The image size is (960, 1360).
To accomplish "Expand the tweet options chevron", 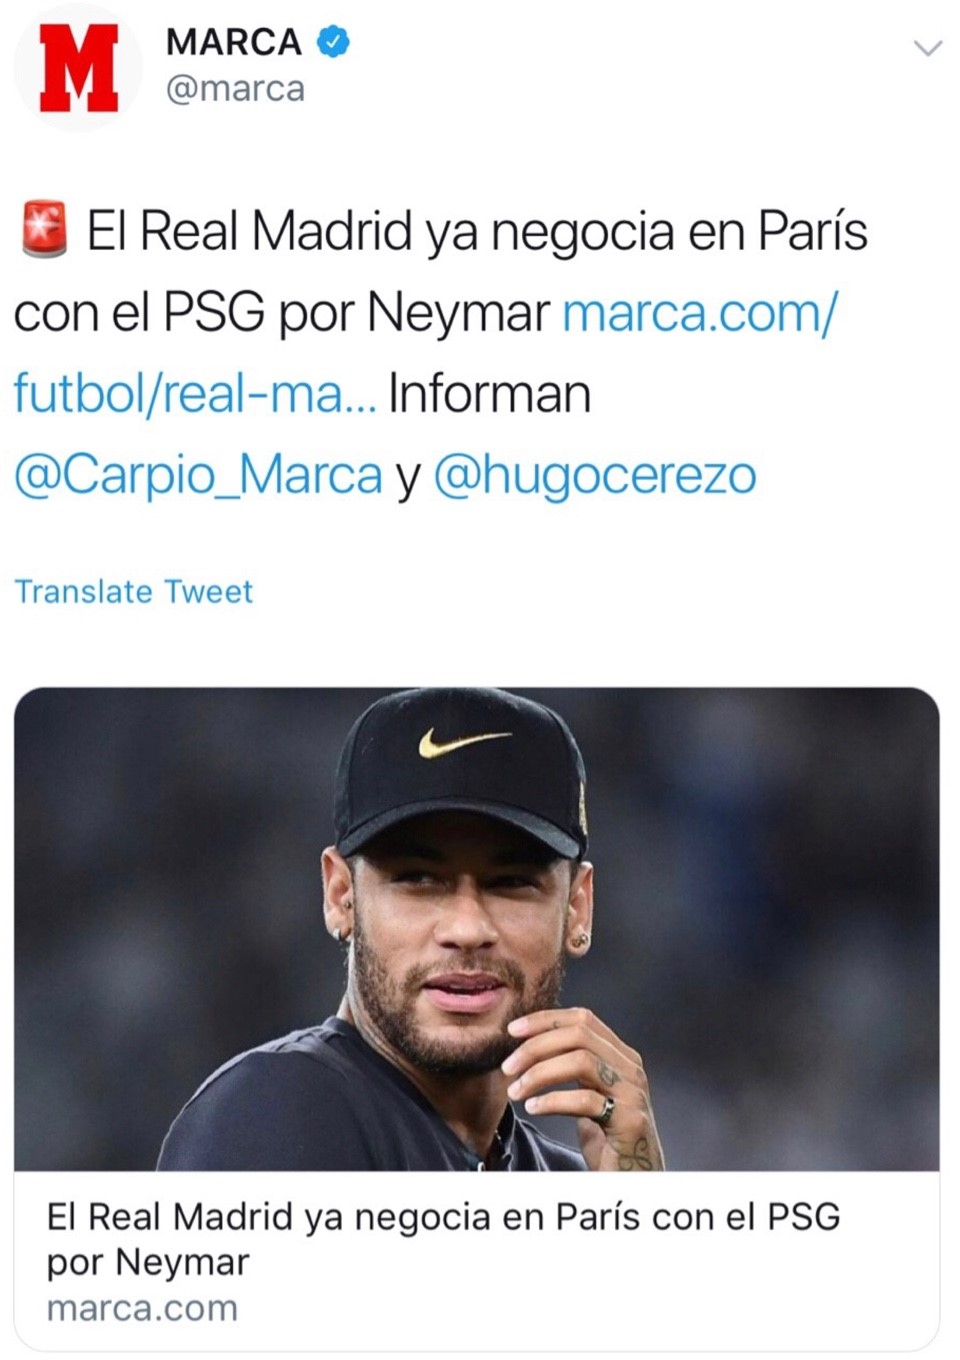I will coord(929,48).
